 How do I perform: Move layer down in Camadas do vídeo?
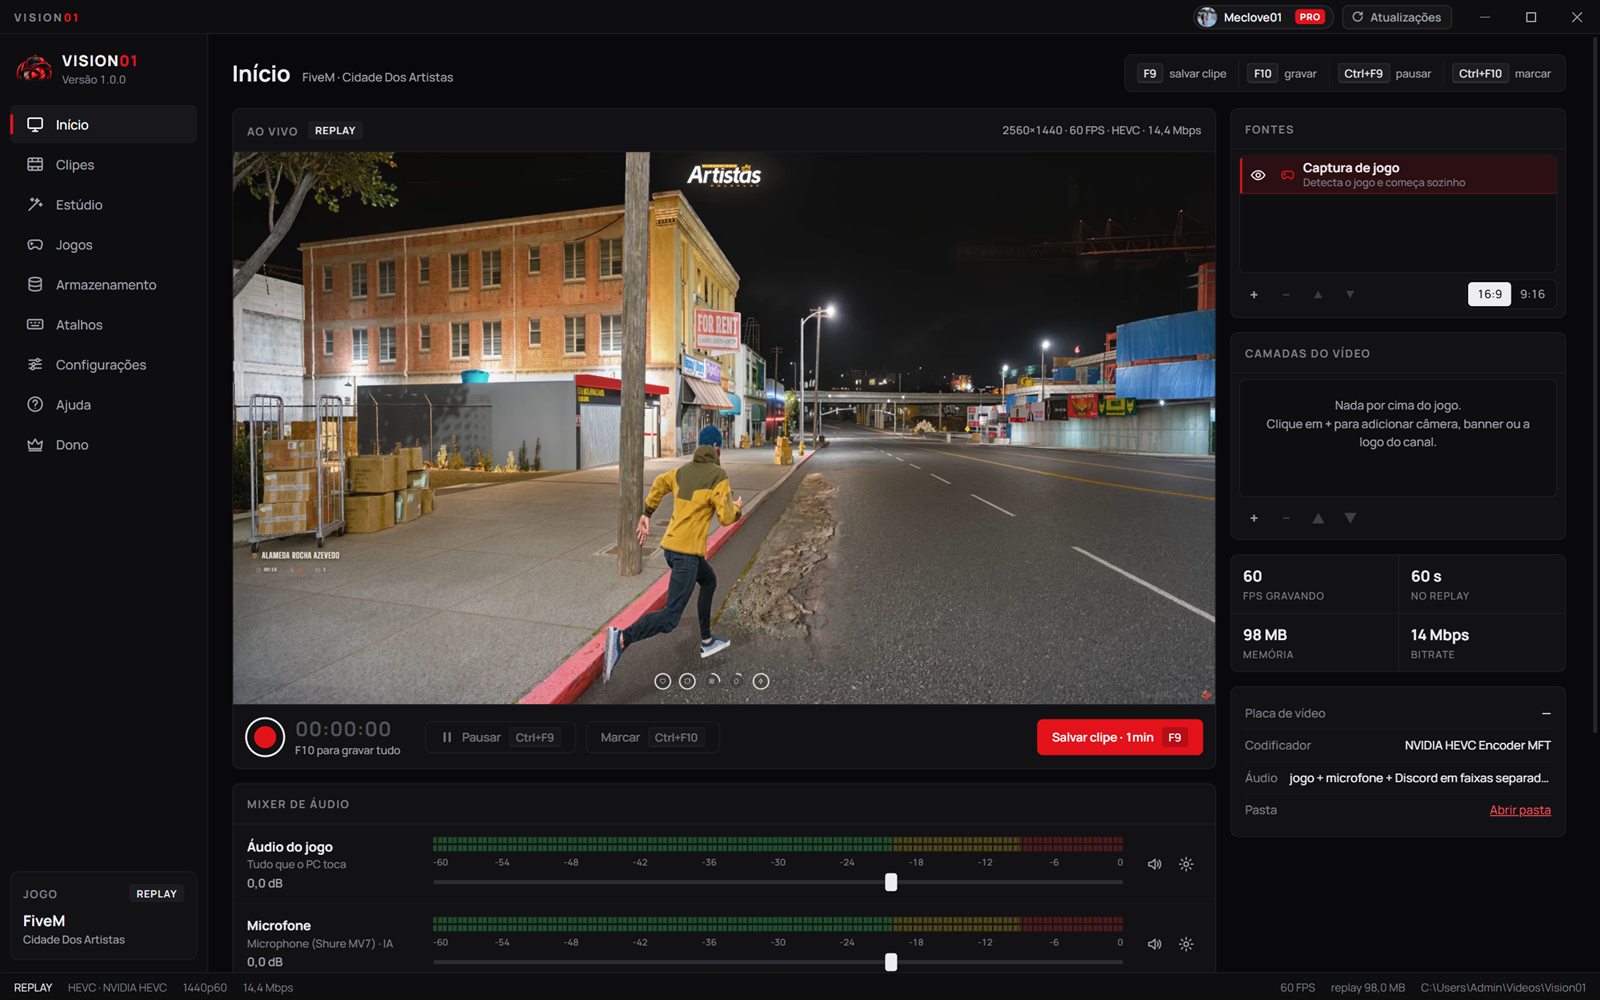1350,518
